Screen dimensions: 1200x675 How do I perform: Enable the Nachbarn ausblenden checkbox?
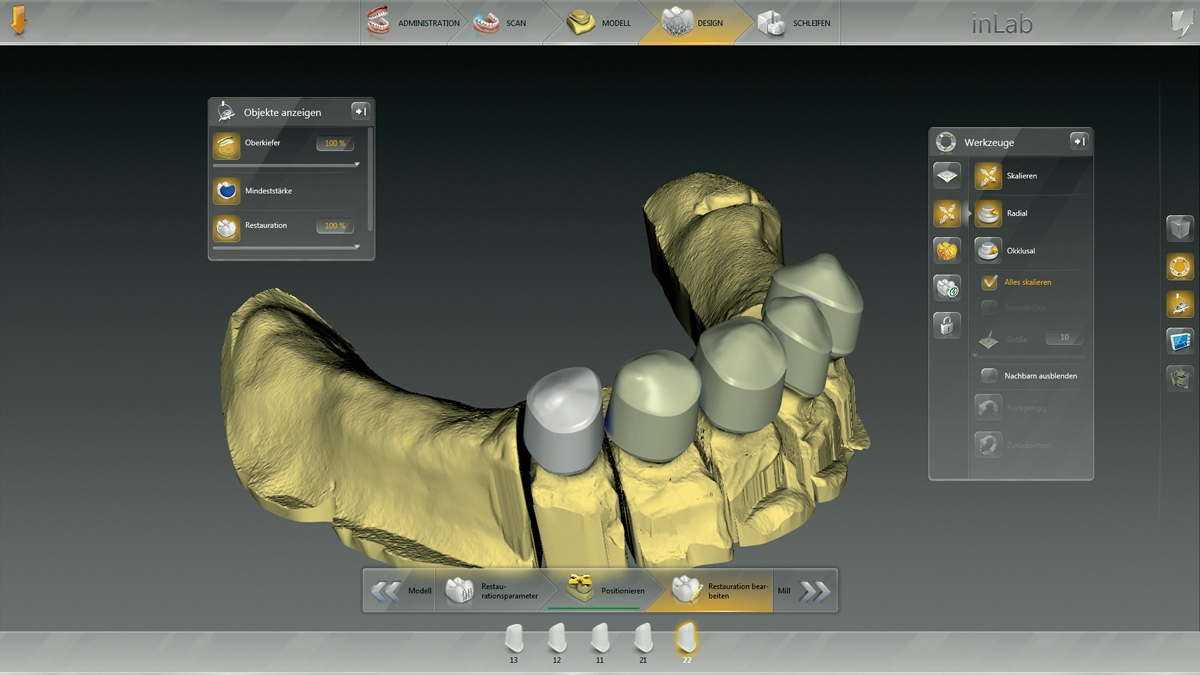(x=989, y=376)
